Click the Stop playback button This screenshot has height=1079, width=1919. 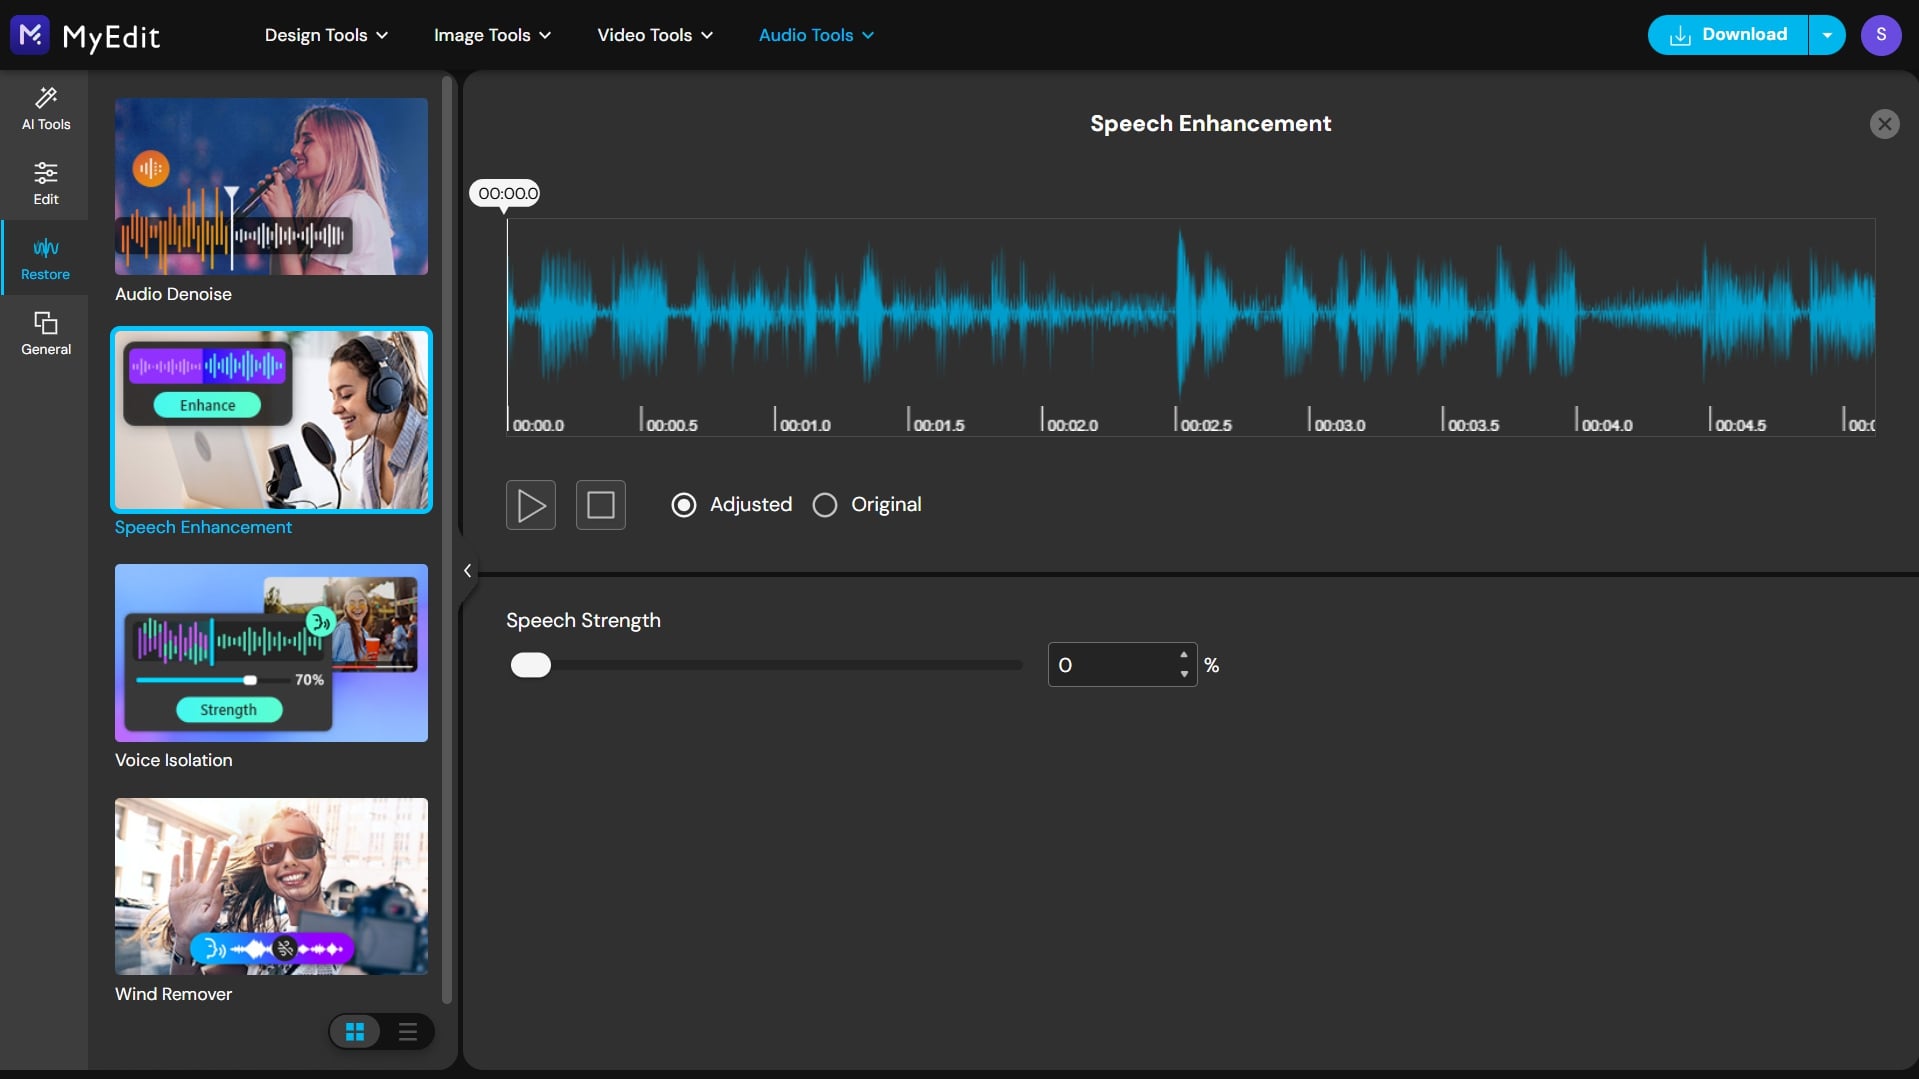(600, 505)
